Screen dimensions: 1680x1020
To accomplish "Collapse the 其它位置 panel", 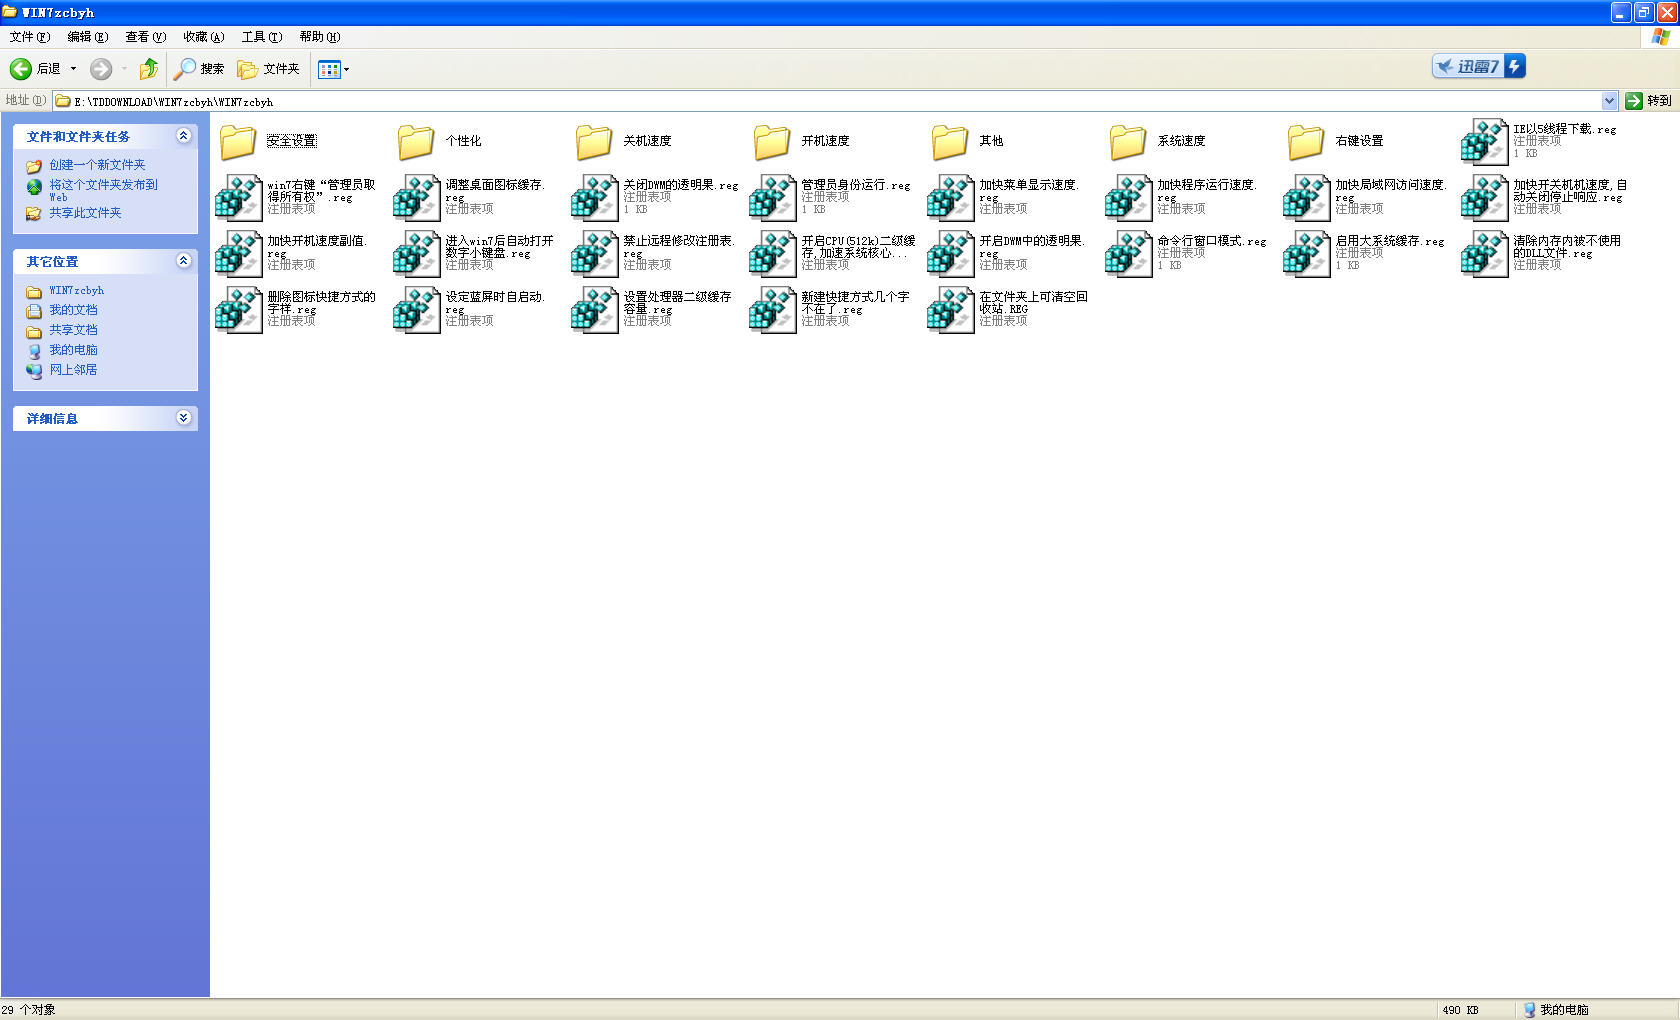I will 183,261.
